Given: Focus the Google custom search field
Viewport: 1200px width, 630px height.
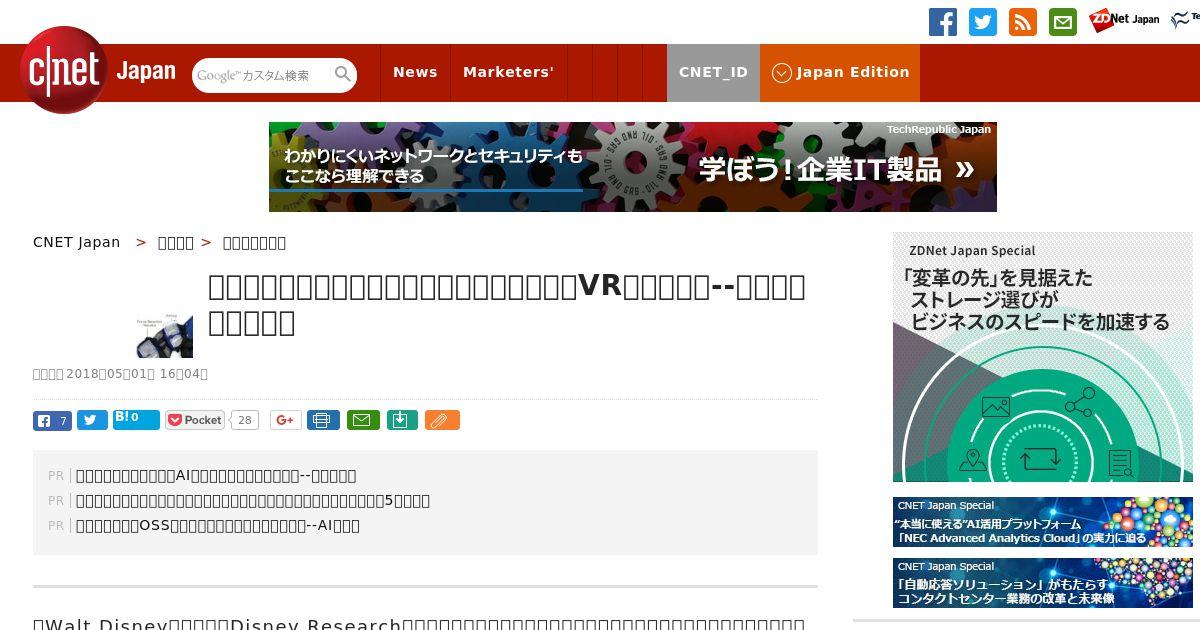Looking at the screenshot, I should pos(262,75).
